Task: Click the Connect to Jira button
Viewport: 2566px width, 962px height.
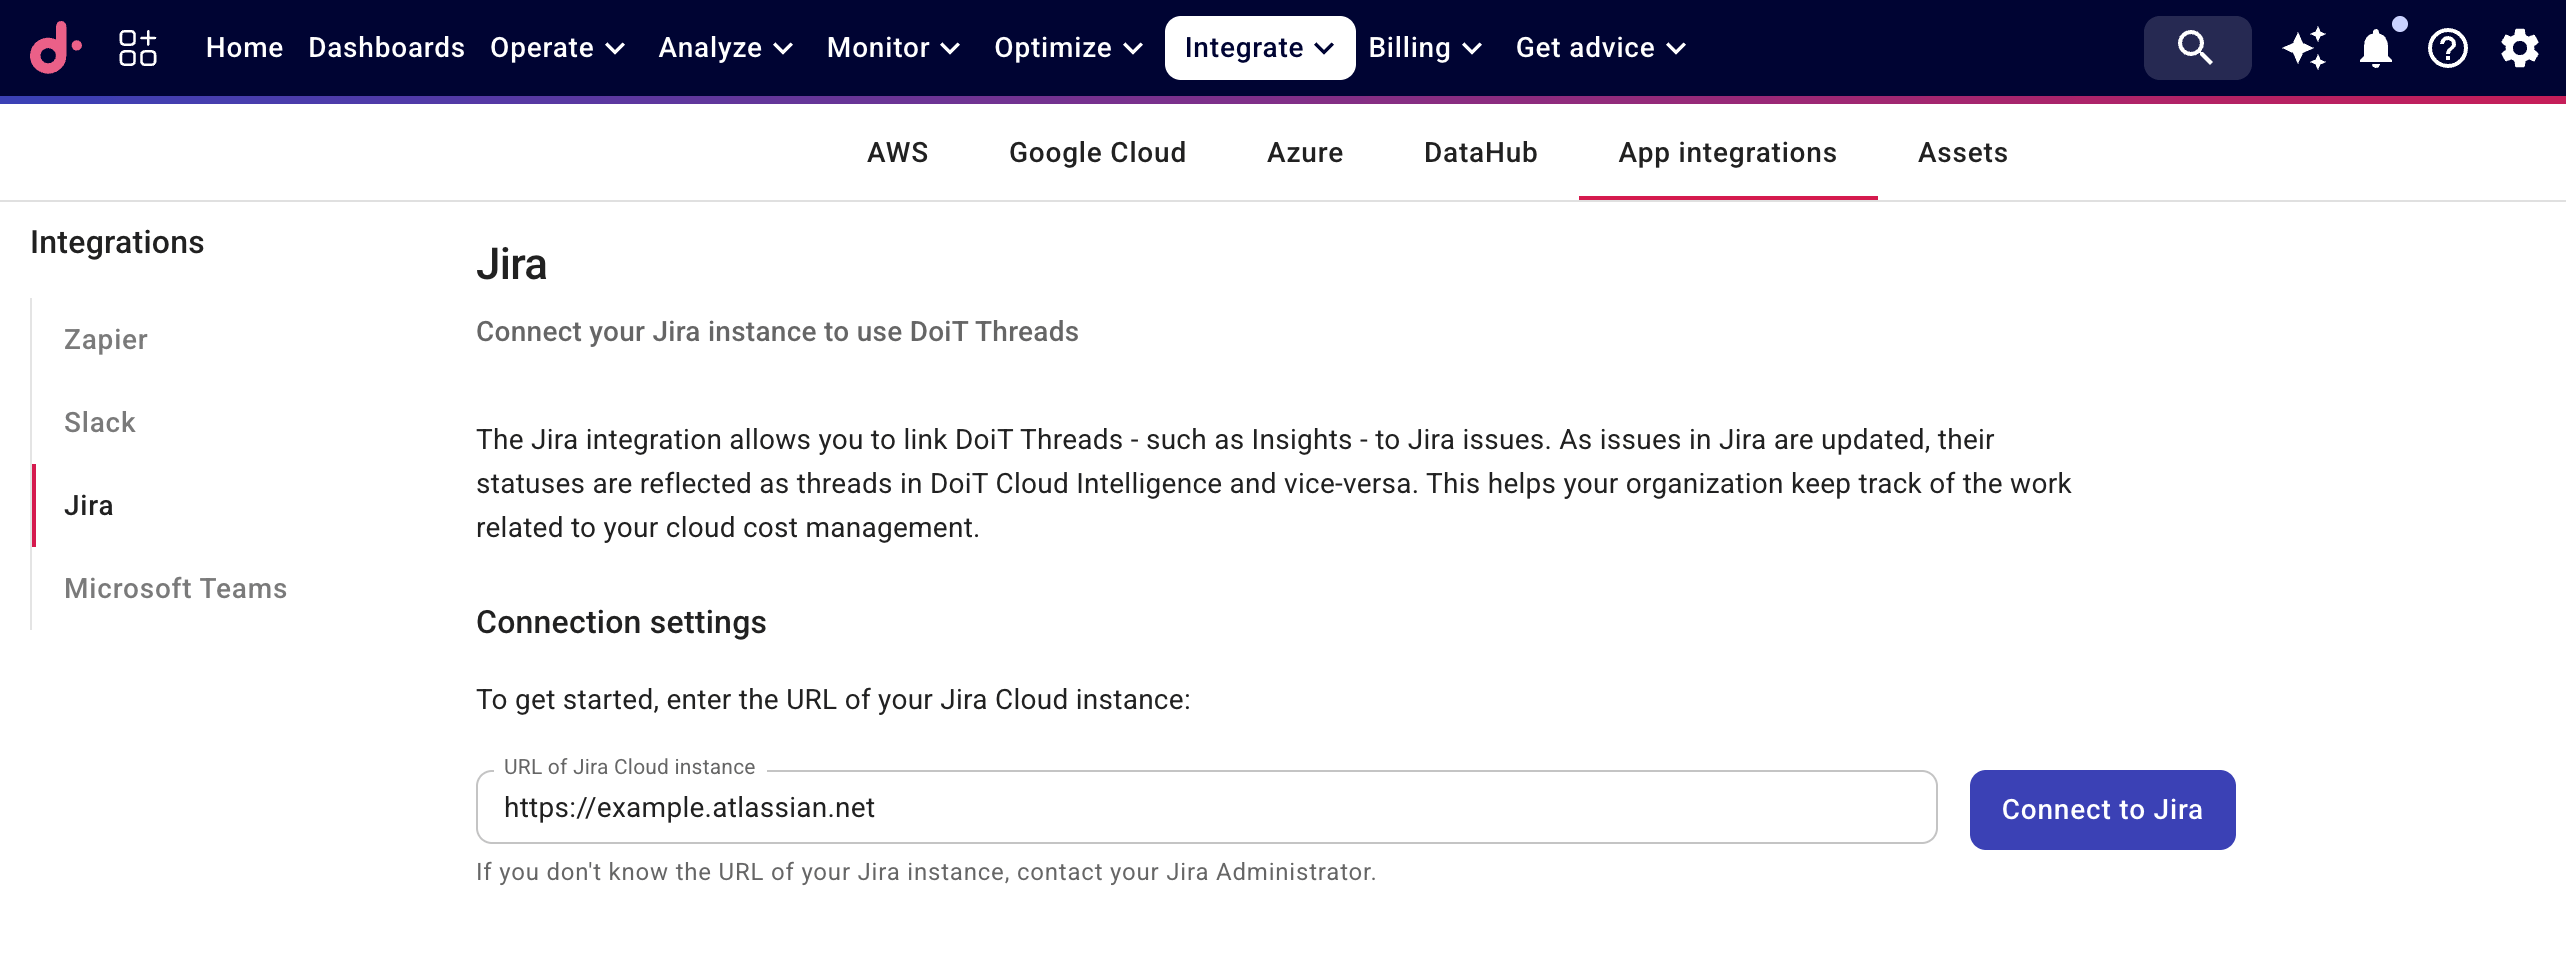Action: pyautogui.click(x=2101, y=809)
